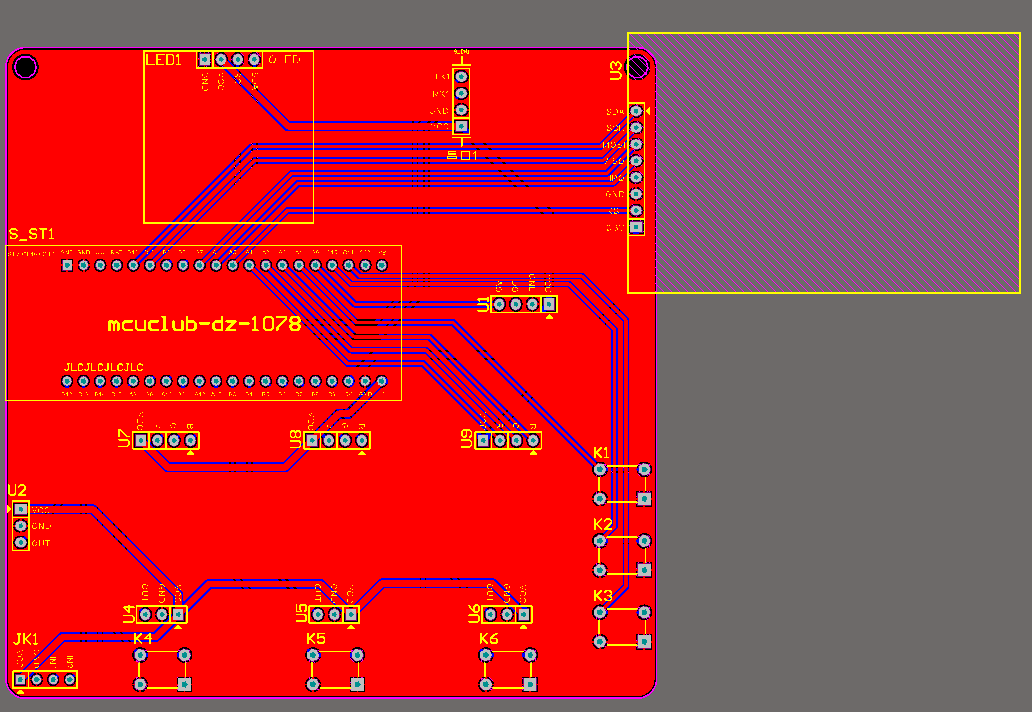Select the K4 tactile switch label
Image resolution: width=1032 pixels, height=712 pixels.
142,638
